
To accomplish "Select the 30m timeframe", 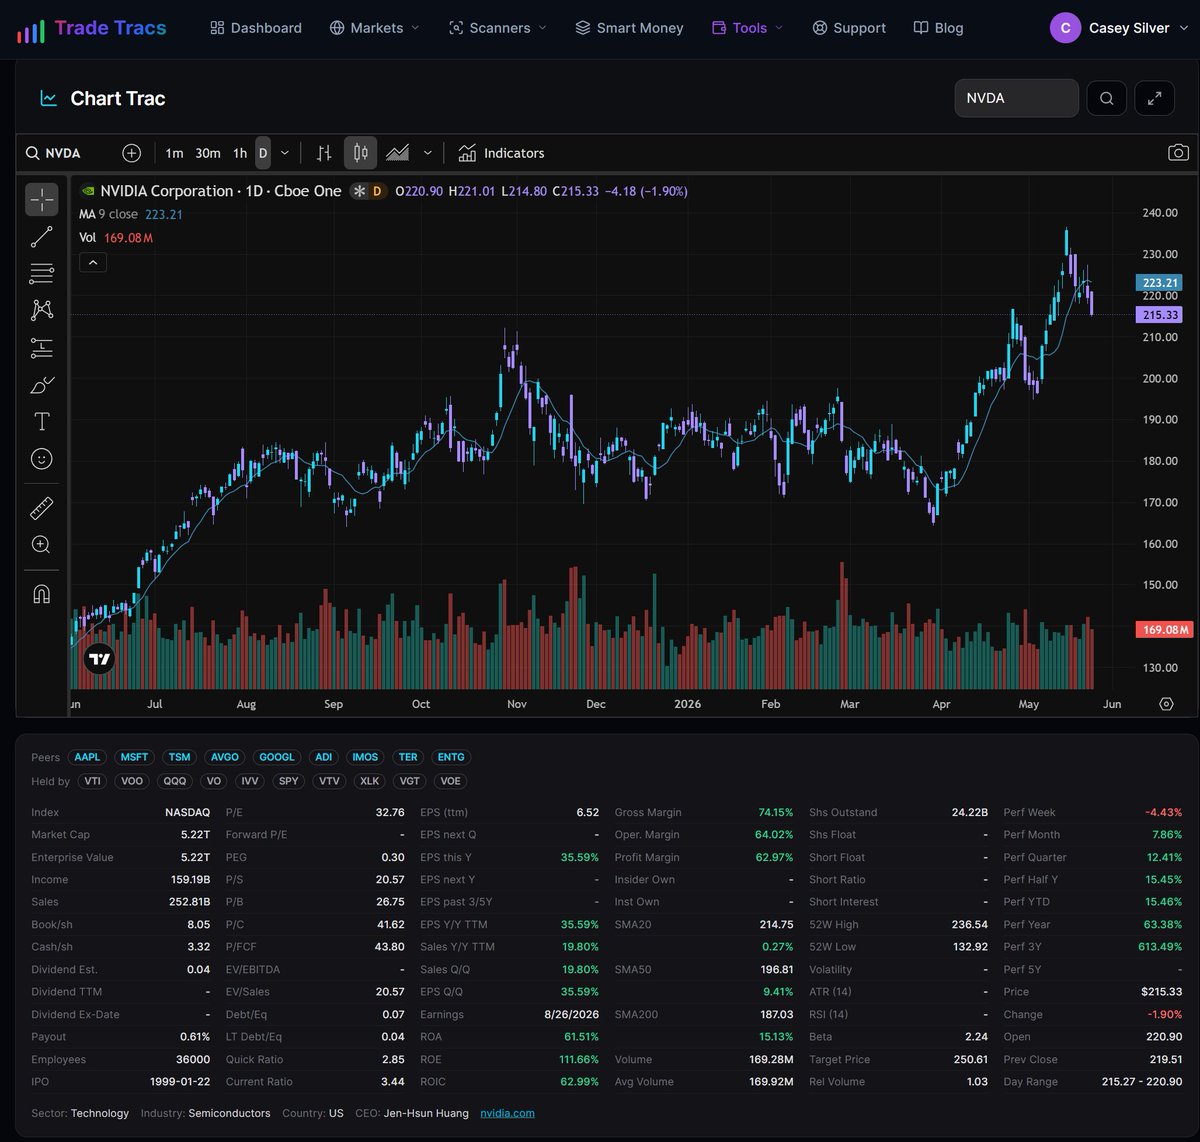I will point(208,153).
